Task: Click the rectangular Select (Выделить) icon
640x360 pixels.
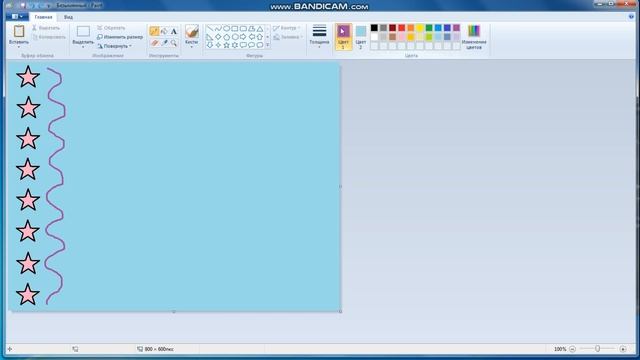Action: pos(83,31)
